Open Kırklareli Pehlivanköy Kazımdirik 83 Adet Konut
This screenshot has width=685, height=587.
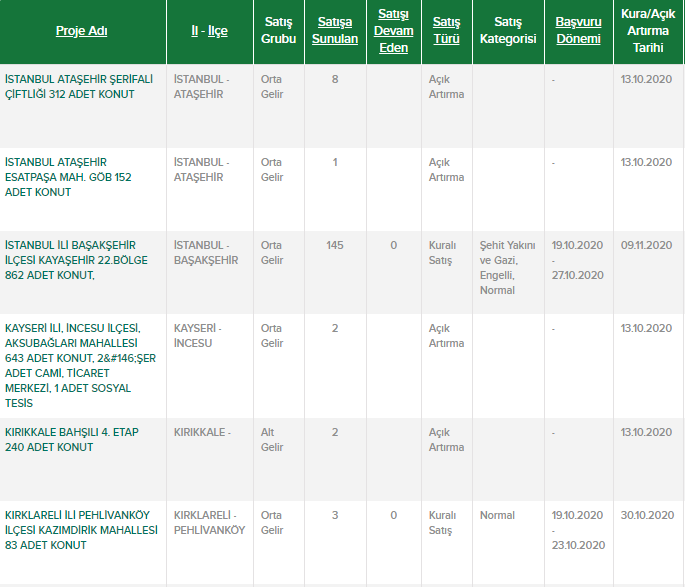(x=80, y=530)
